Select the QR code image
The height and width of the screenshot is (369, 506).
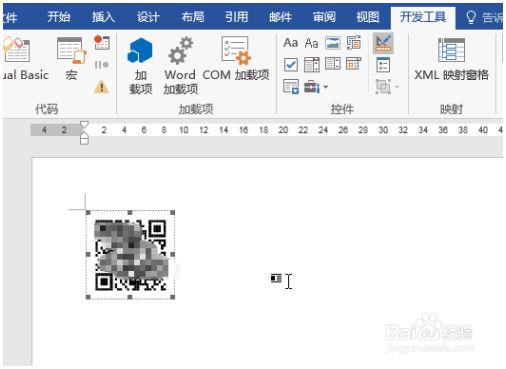tap(130, 255)
